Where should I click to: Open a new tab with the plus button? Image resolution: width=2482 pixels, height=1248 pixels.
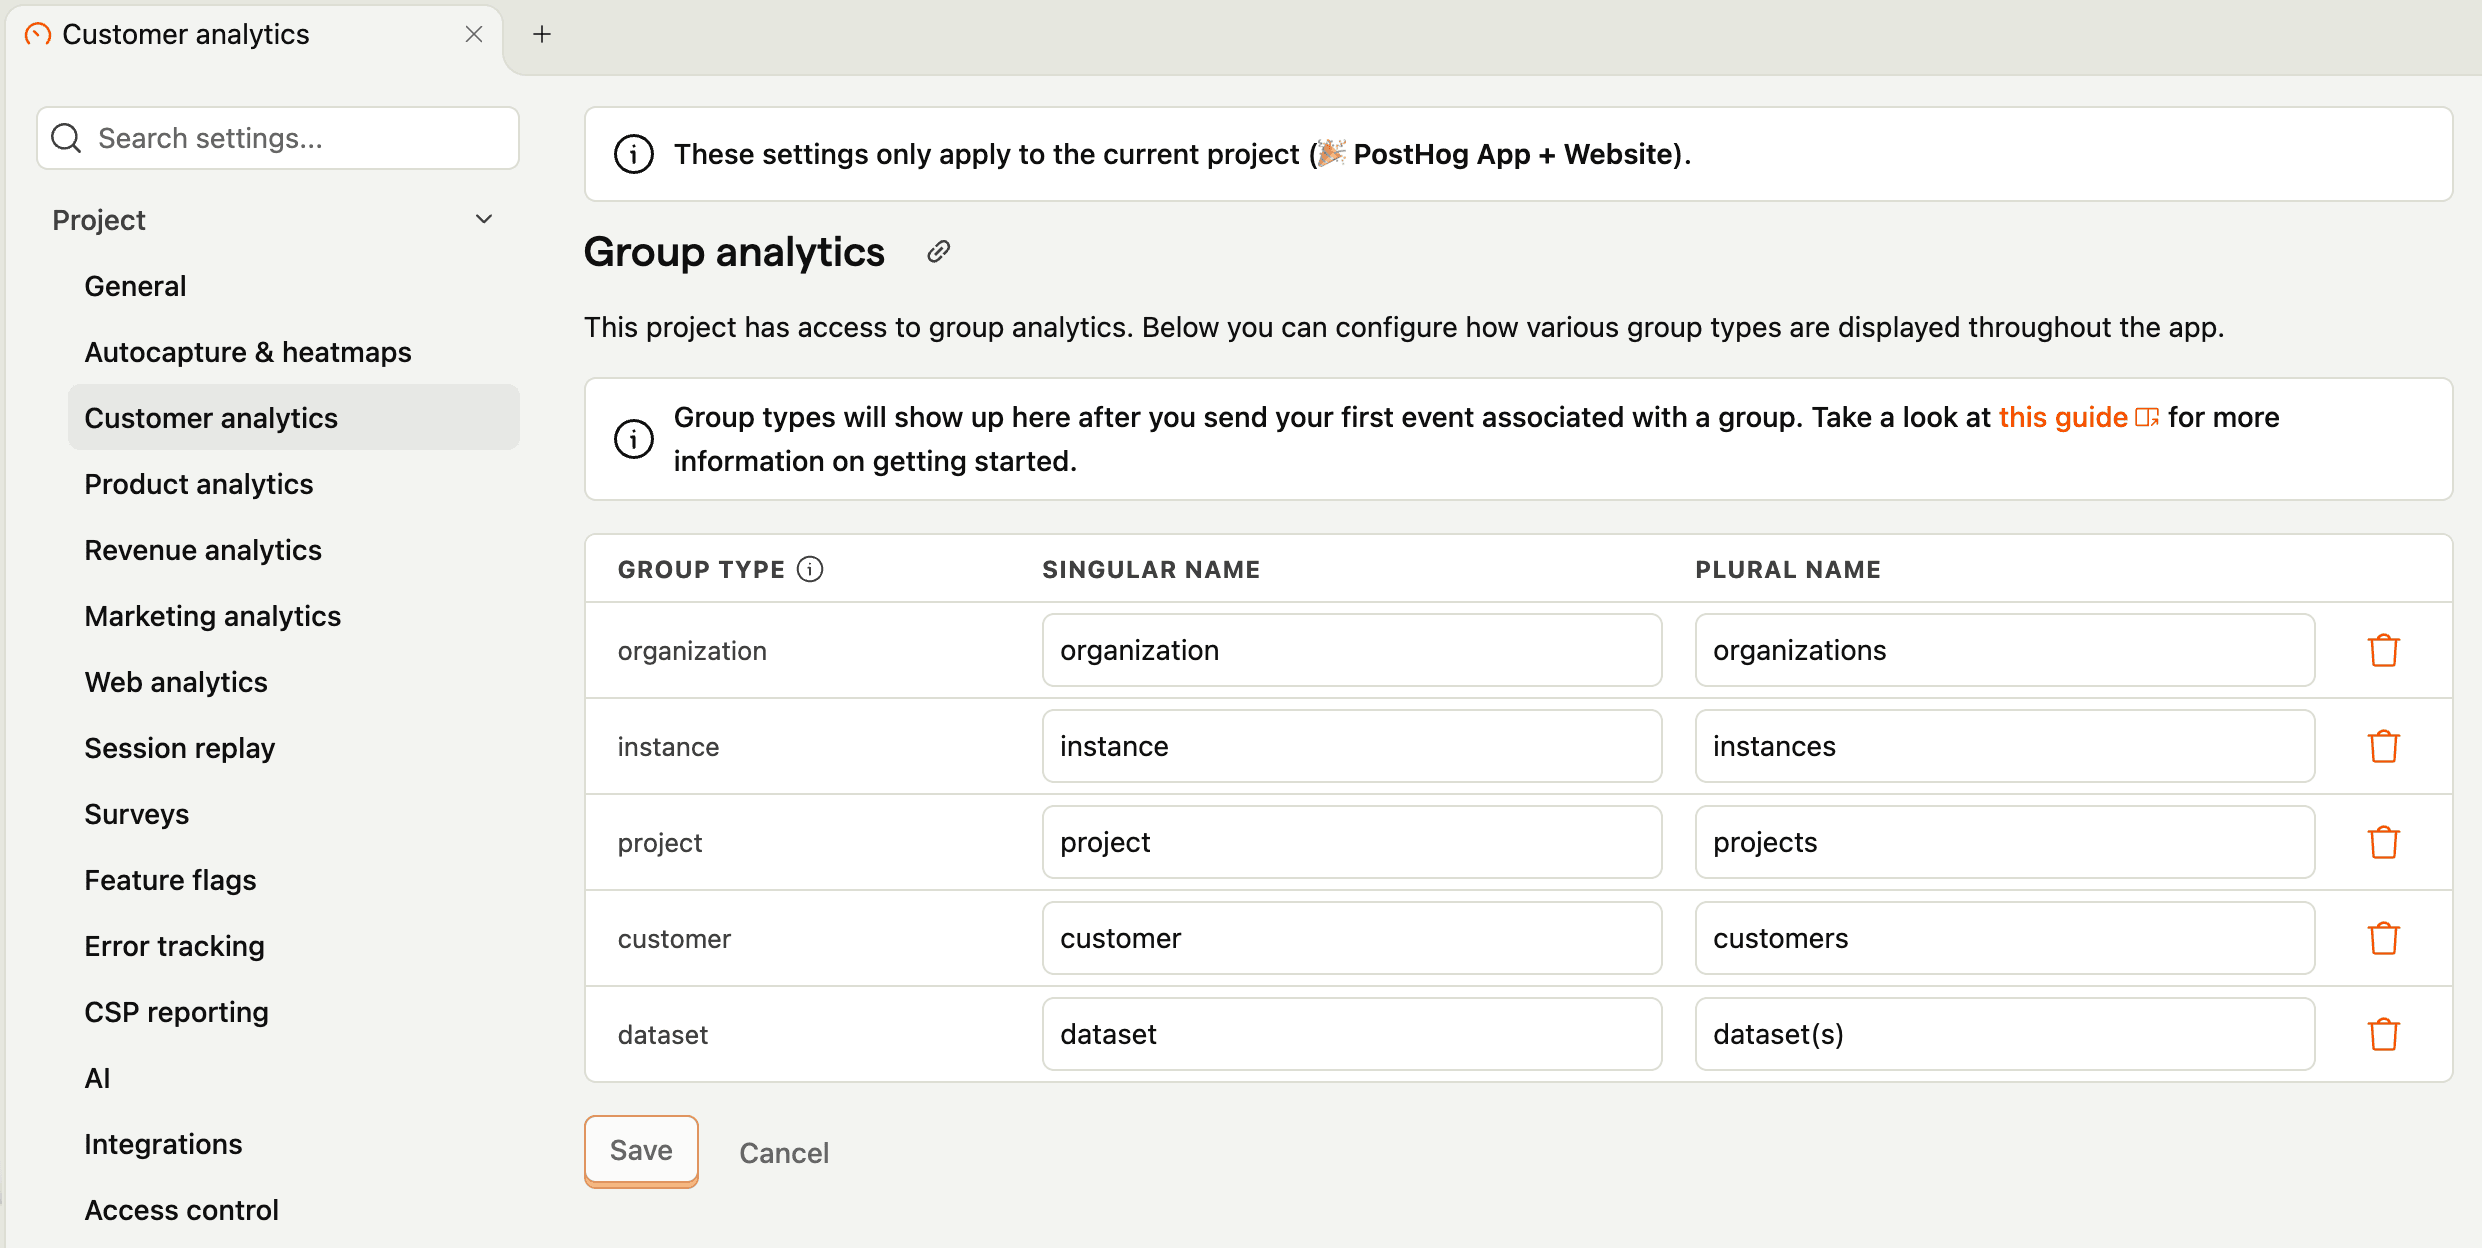point(541,33)
